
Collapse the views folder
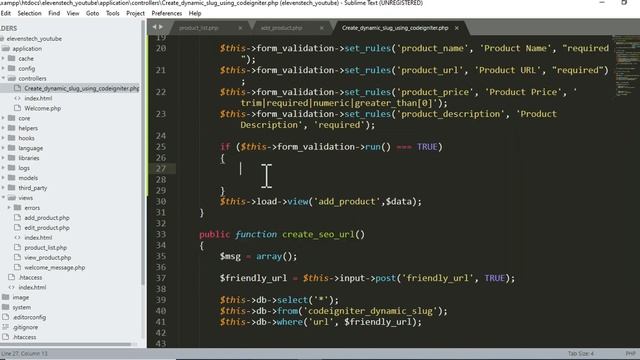(3, 198)
